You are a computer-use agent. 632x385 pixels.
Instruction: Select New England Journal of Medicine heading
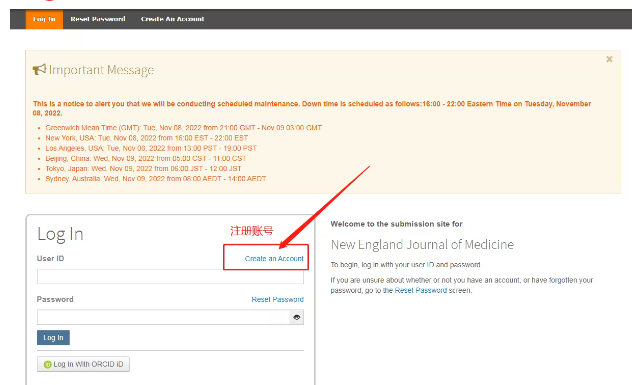point(422,245)
